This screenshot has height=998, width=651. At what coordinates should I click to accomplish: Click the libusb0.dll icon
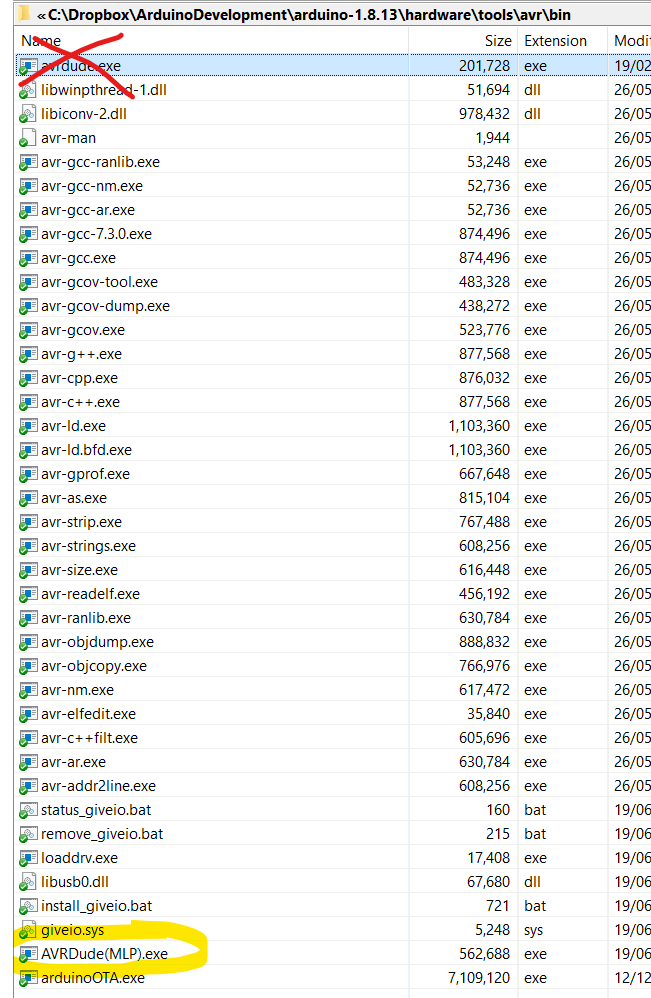(27, 883)
